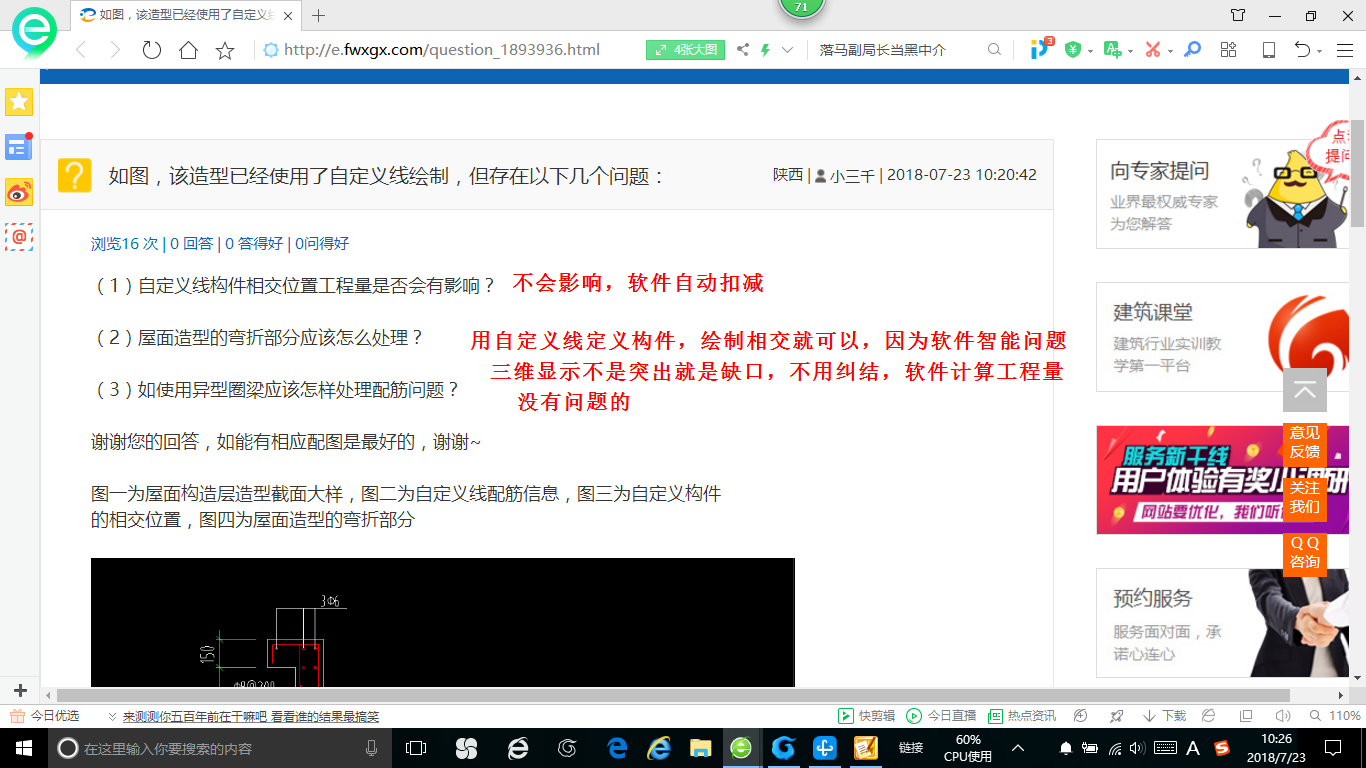Expand the undo closed tab dropdown
Screen dimensions: 1366x768
point(1320,51)
